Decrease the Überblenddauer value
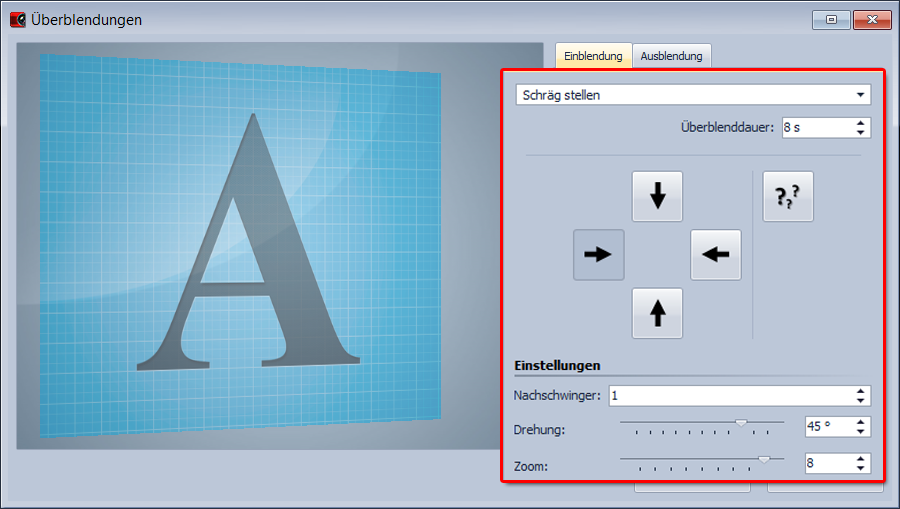Screen dimensions: 900x509 pos(861,132)
